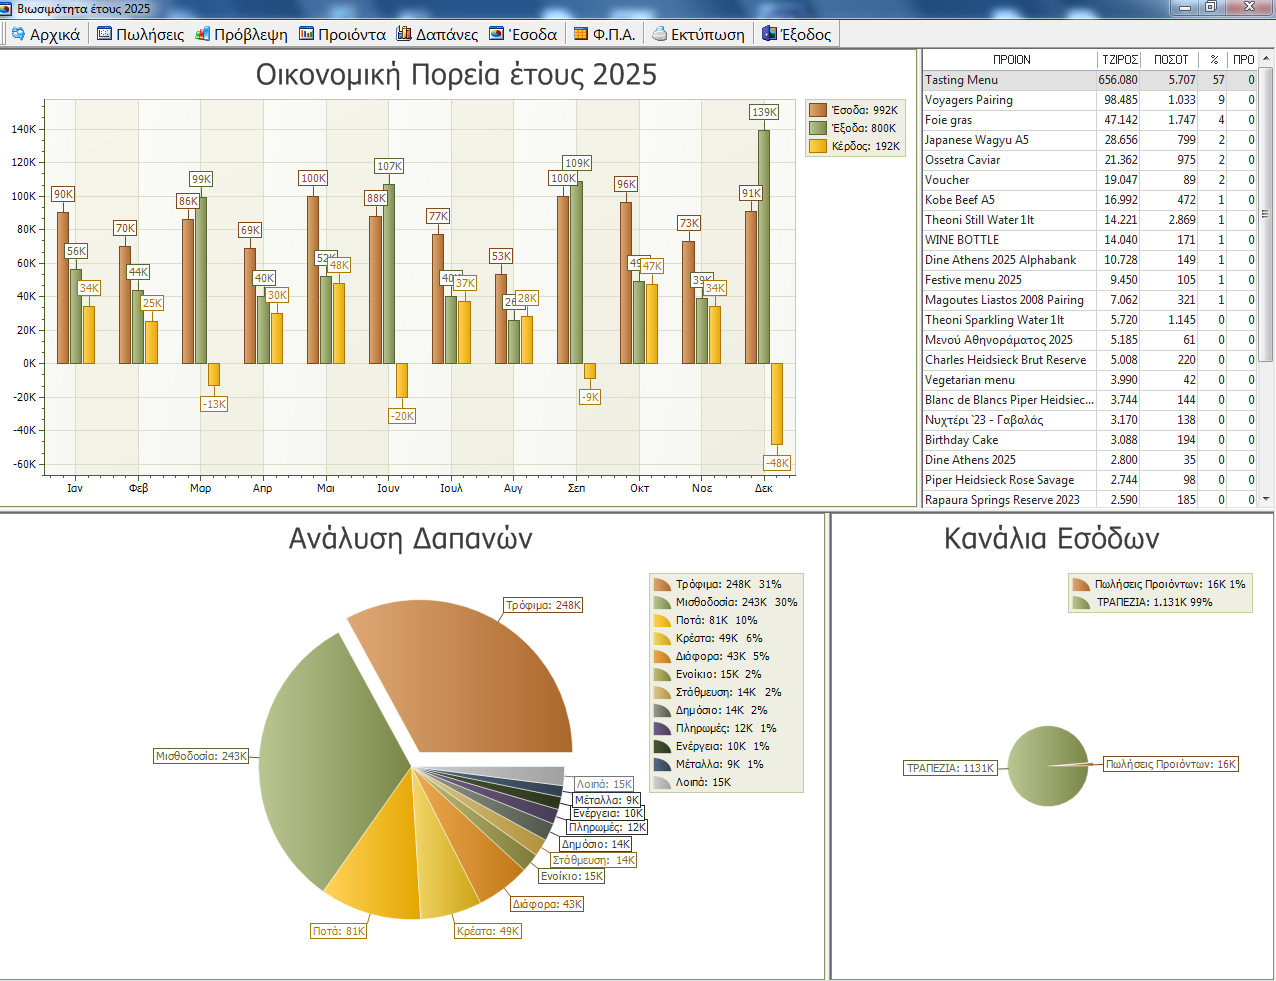Viewport: 1276px width, 981px height.
Task: Click the products table scrollbar up arrow
Action: (x=1266, y=59)
